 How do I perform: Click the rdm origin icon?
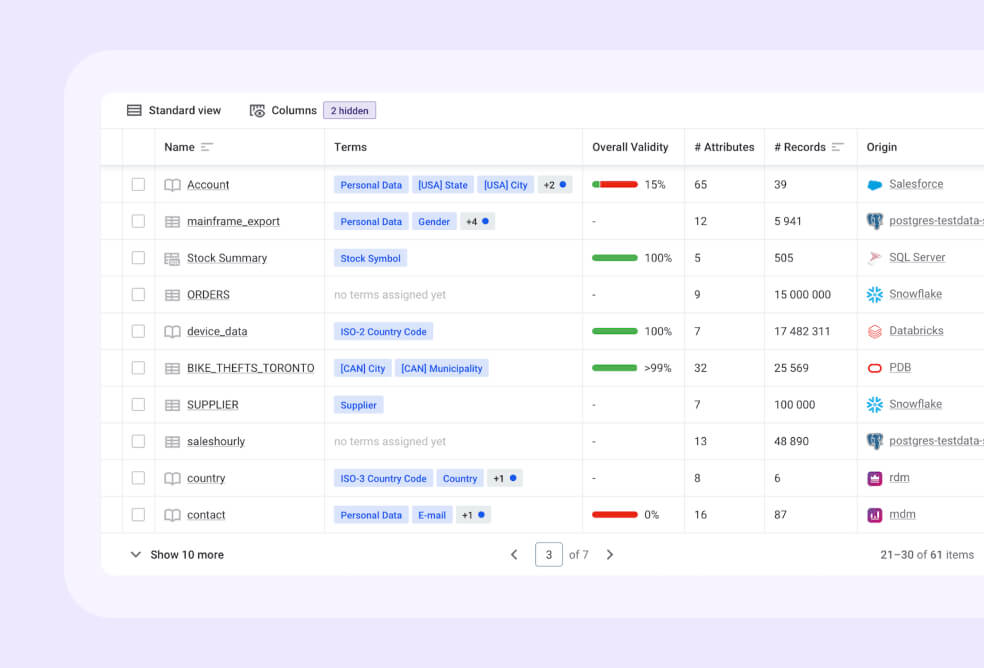[x=875, y=478]
